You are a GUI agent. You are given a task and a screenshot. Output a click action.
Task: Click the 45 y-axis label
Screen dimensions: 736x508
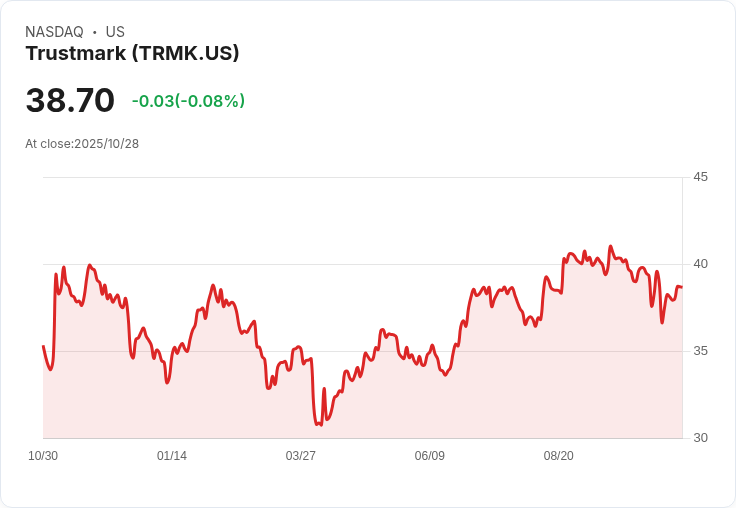pyautogui.click(x=700, y=177)
